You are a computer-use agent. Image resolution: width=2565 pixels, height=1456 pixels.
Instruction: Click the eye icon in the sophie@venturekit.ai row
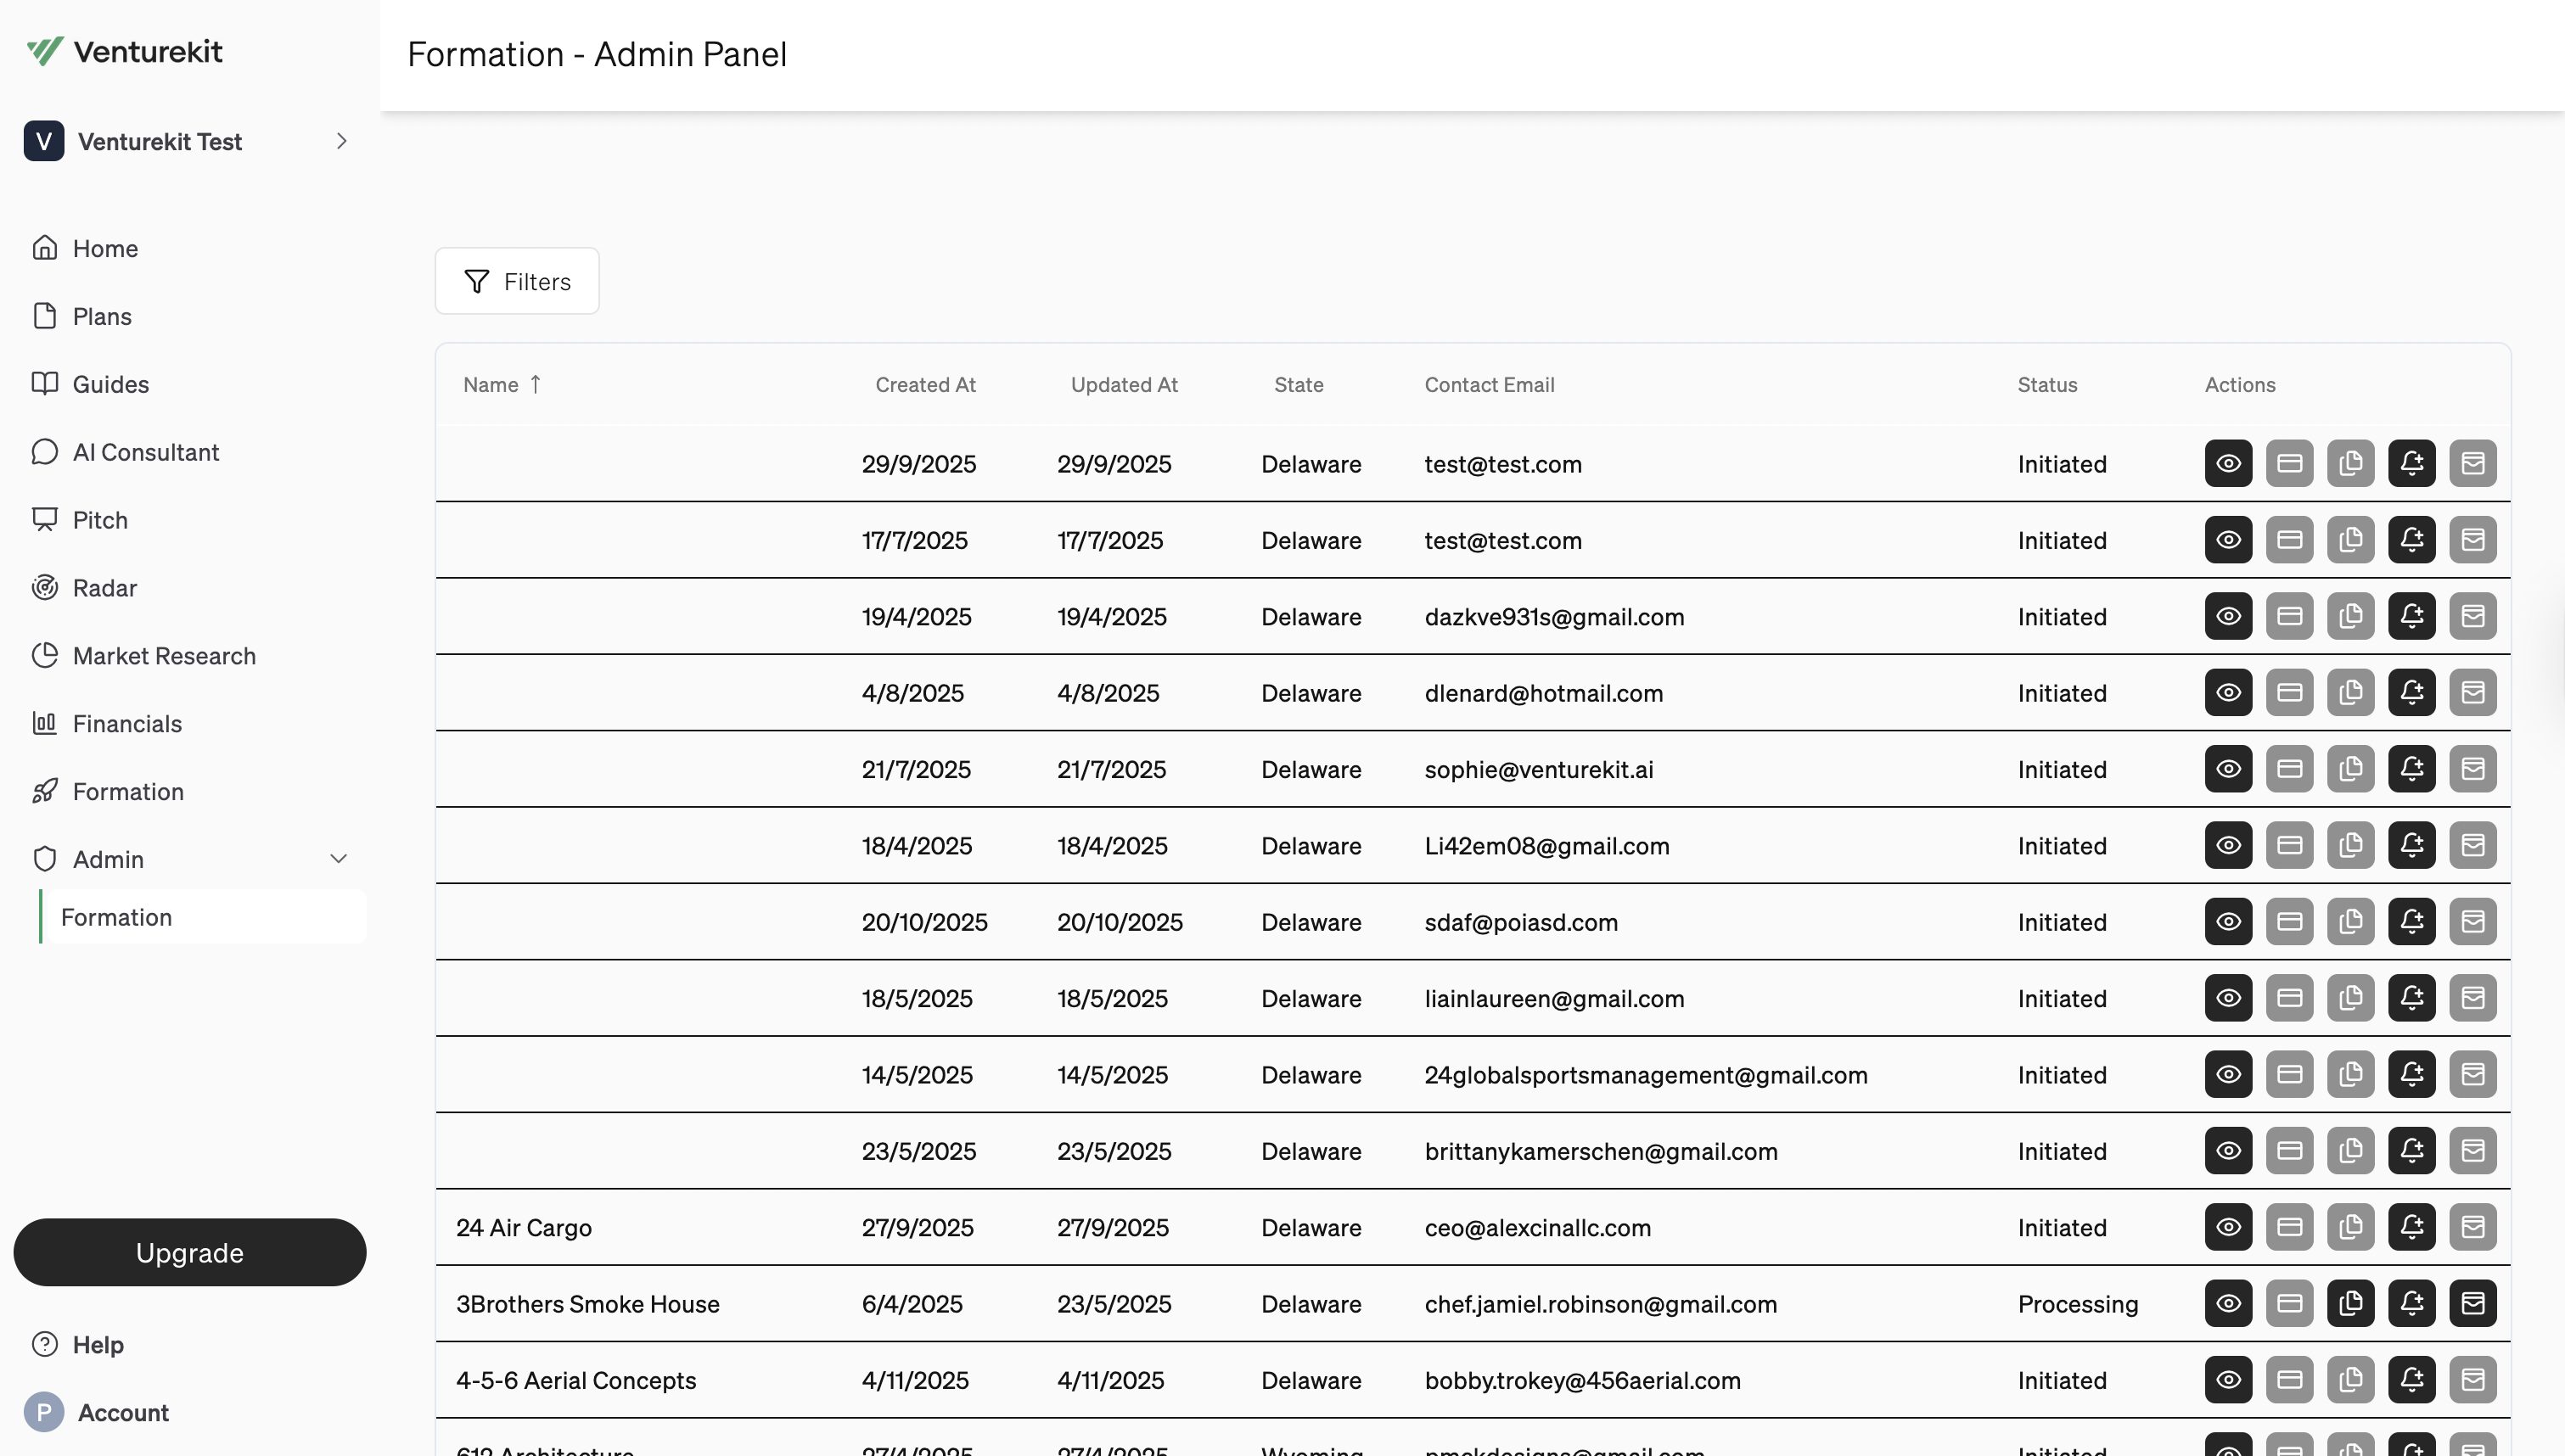(2228, 769)
